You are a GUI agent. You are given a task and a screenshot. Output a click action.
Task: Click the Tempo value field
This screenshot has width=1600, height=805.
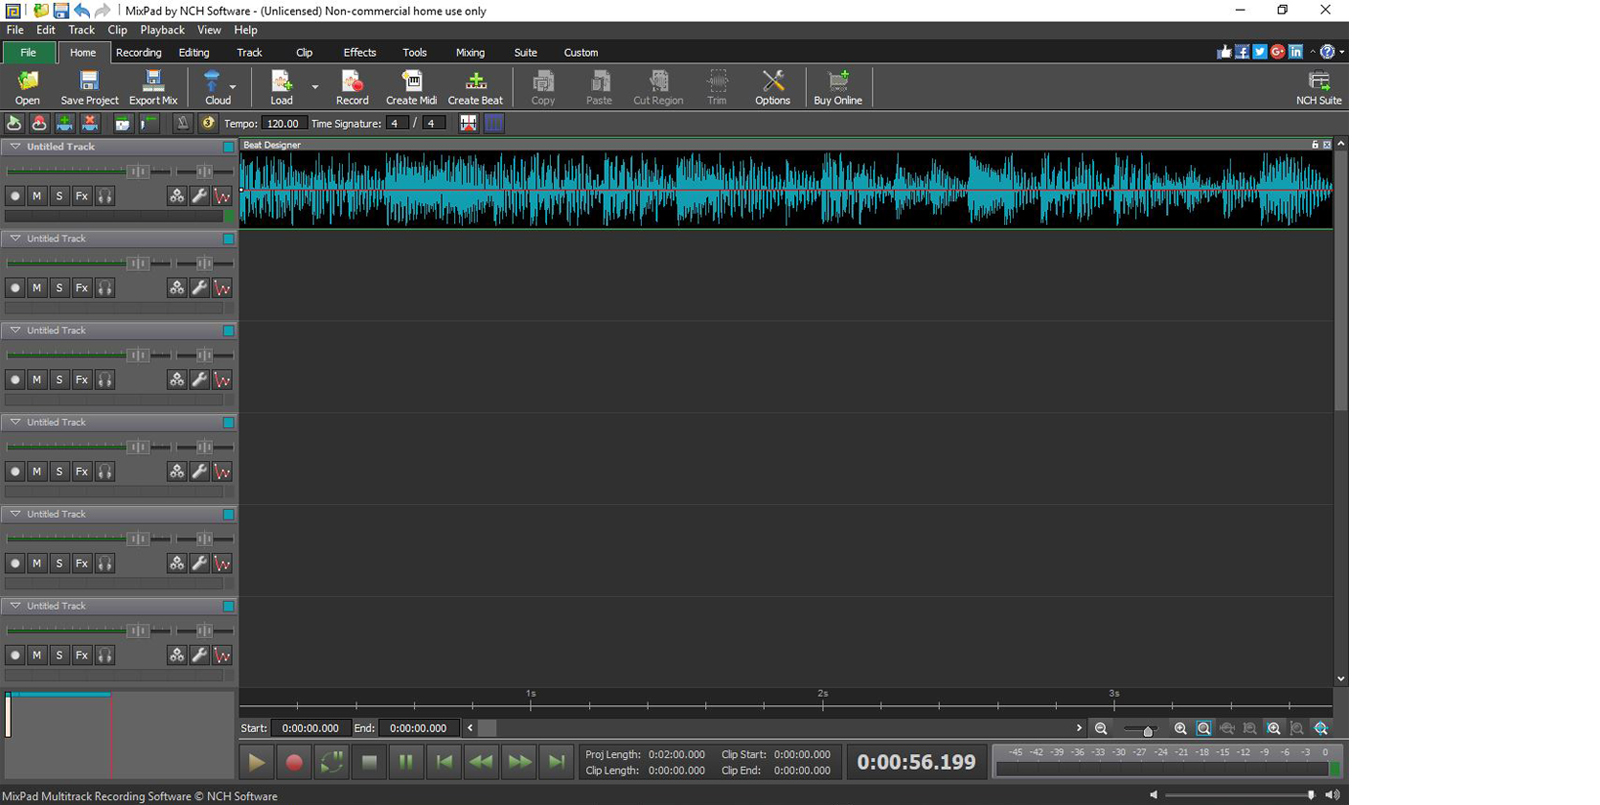pyautogui.click(x=283, y=123)
